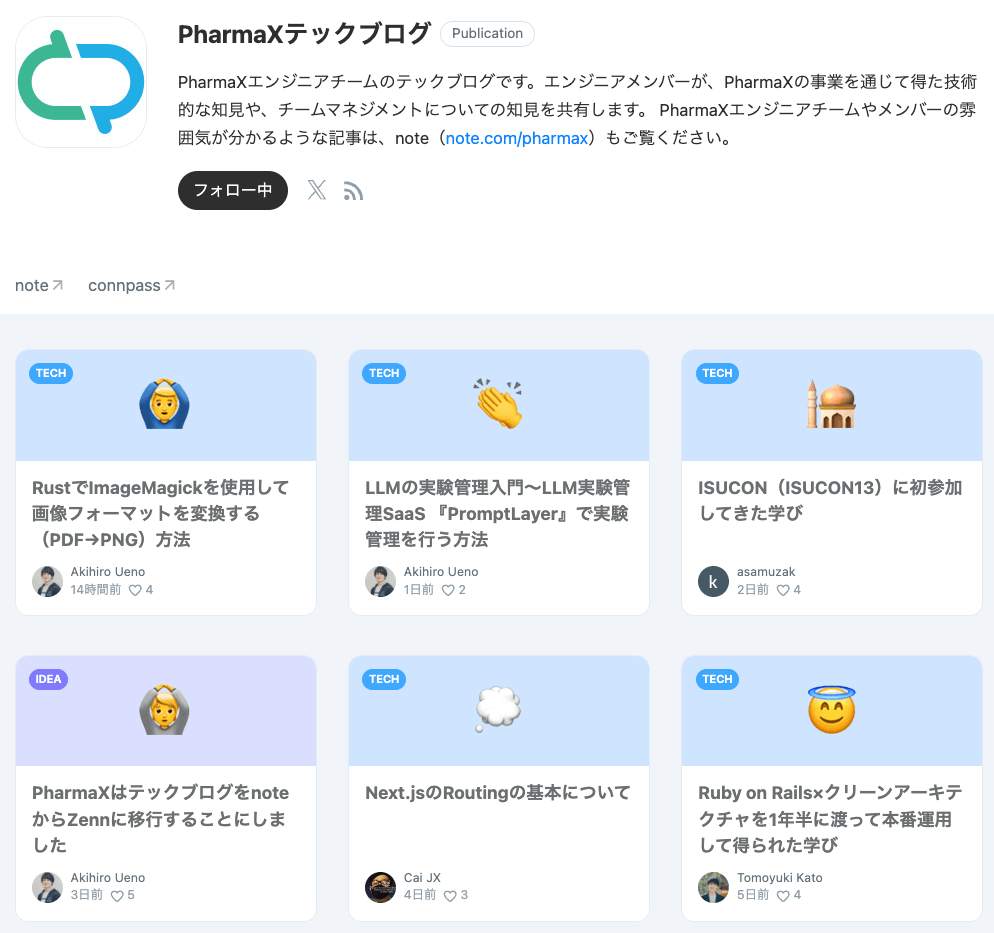
Task: Click heart icon on PromptLayer article
Action: (448, 590)
